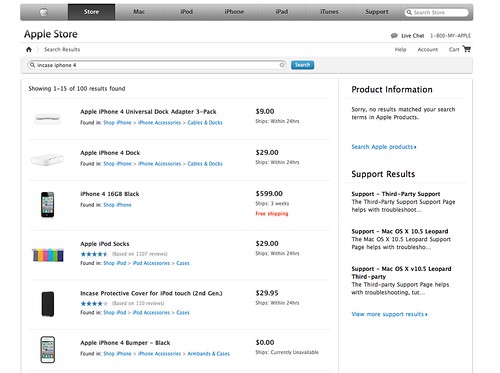
Task: Go to the iPod tab
Action: tap(187, 12)
